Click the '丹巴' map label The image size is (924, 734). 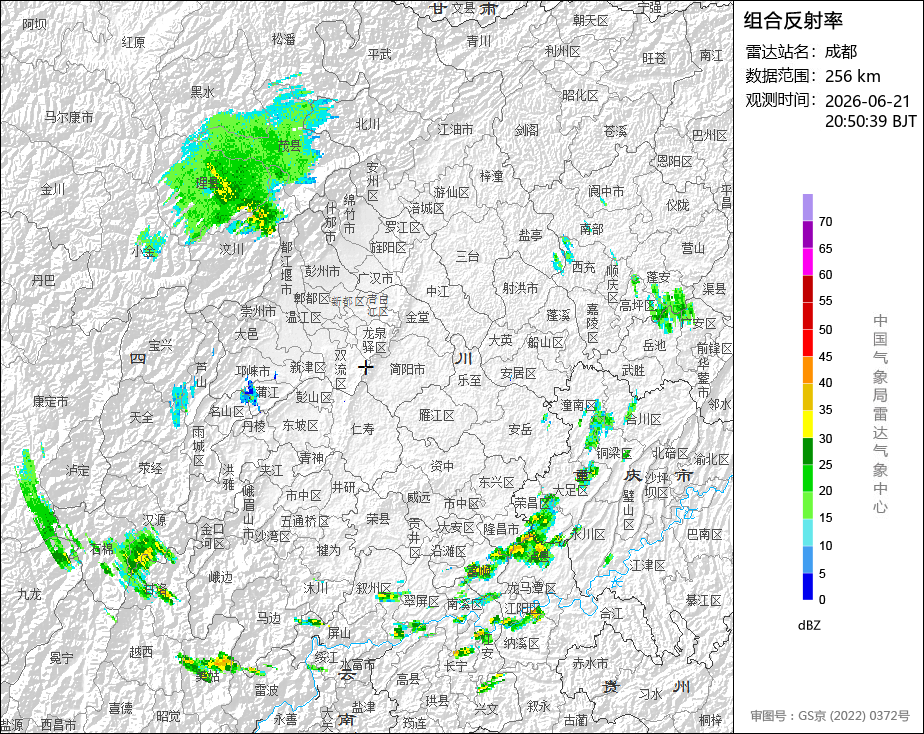(43, 280)
